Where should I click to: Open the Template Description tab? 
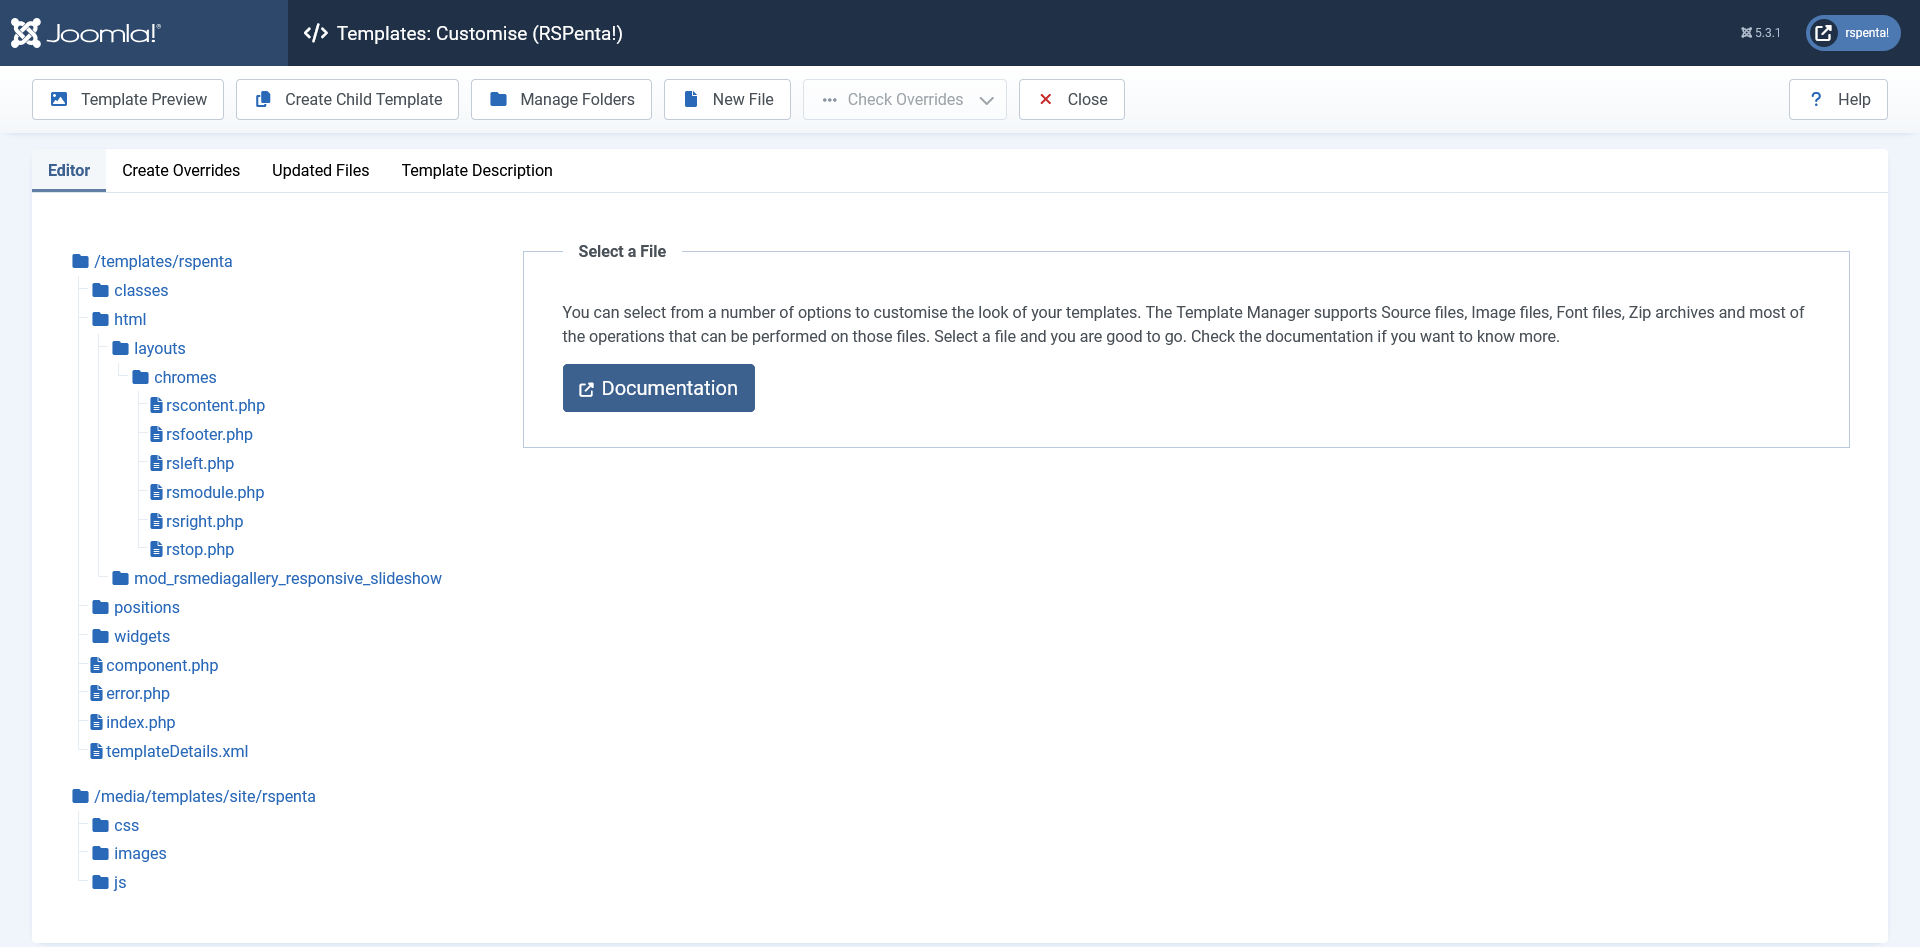pyautogui.click(x=476, y=170)
